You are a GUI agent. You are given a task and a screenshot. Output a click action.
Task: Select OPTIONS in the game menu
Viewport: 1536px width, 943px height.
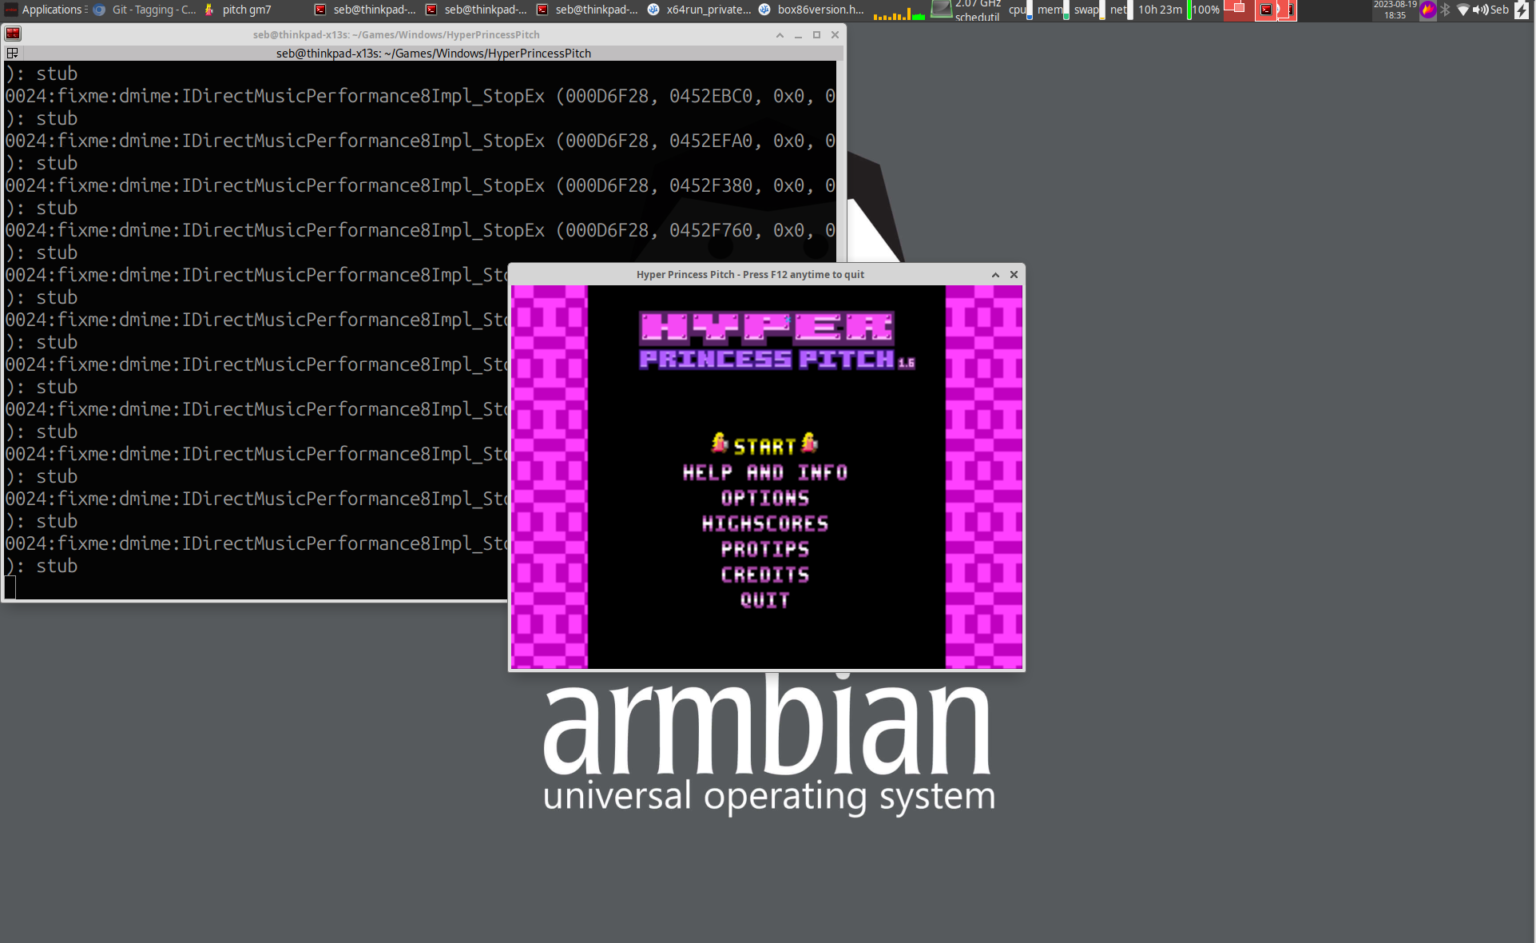pyautogui.click(x=765, y=497)
